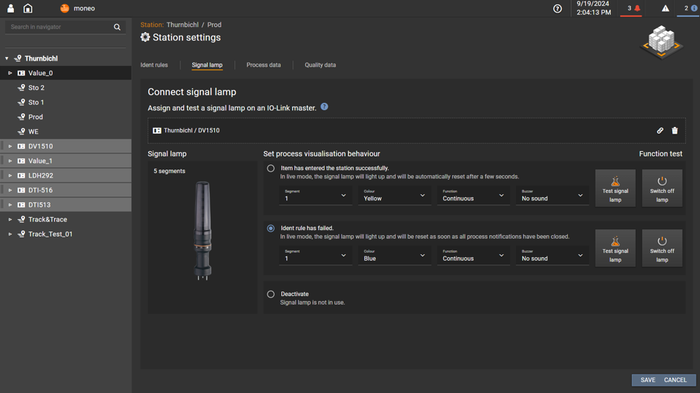Viewport: 700px width, 393px height.
Task: Switch off lamp for ident rule failed
Action: pos(662,248)
